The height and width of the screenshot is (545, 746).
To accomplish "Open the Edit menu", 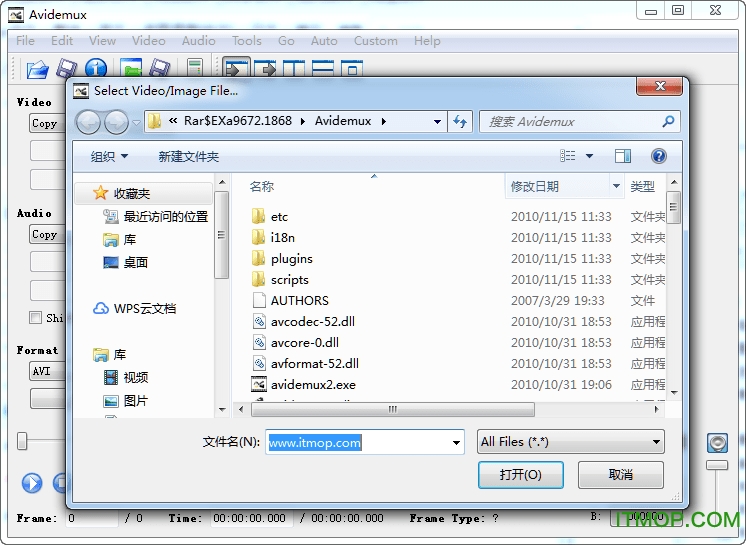I will click(x=62, y=41).
